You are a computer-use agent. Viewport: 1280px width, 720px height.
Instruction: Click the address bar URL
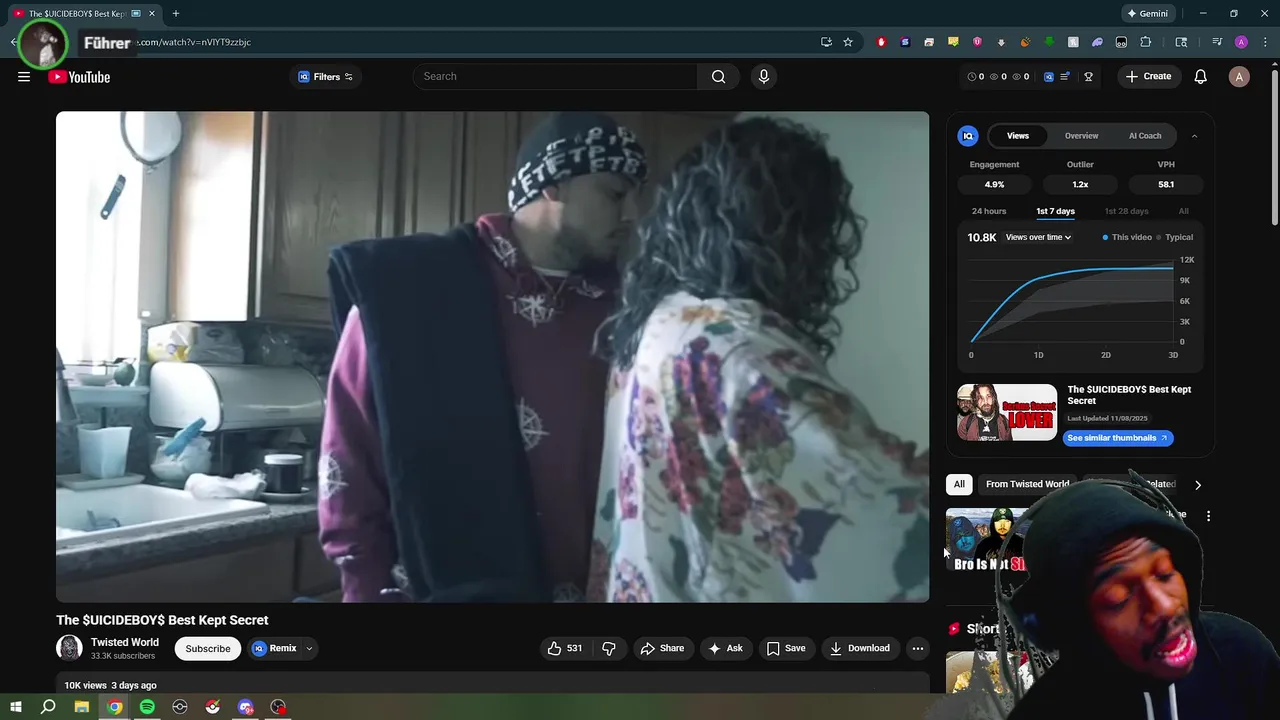tap(195, 42)
